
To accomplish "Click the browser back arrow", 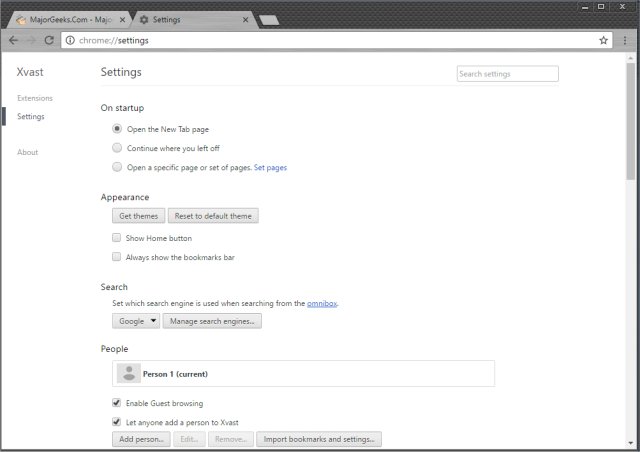I will coord(13,40).
